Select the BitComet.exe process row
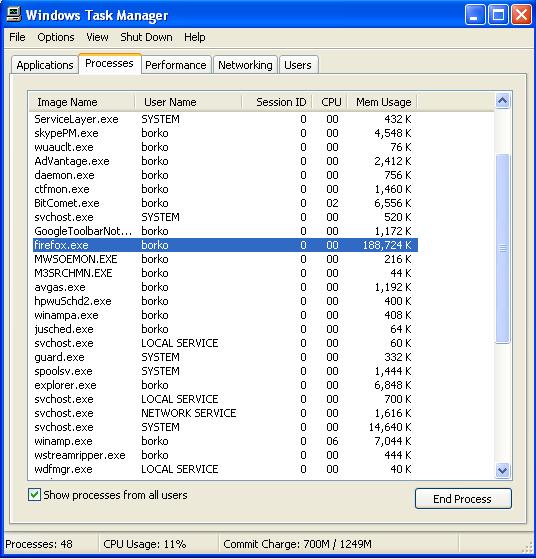This screenshot has width=536, height=559. (x=225, y=203)
